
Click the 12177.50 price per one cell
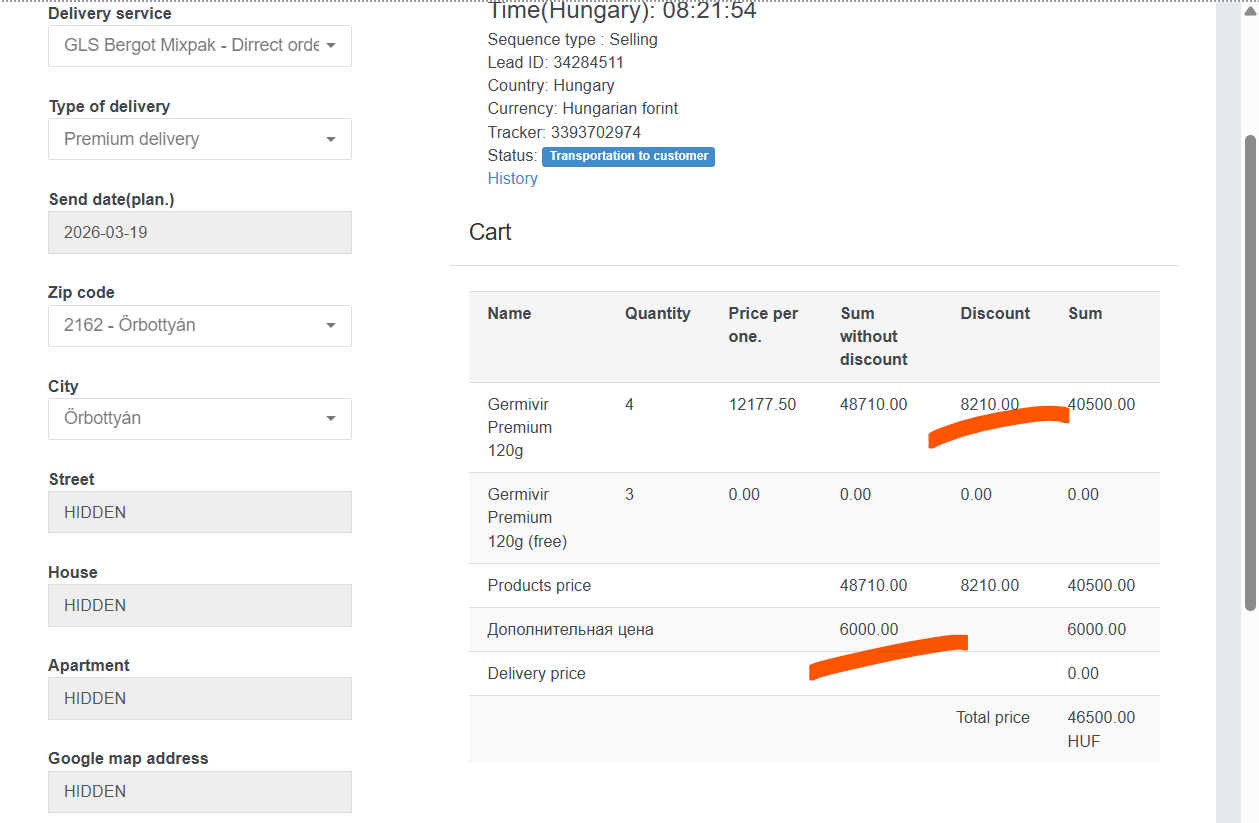(x=762, y=404)
